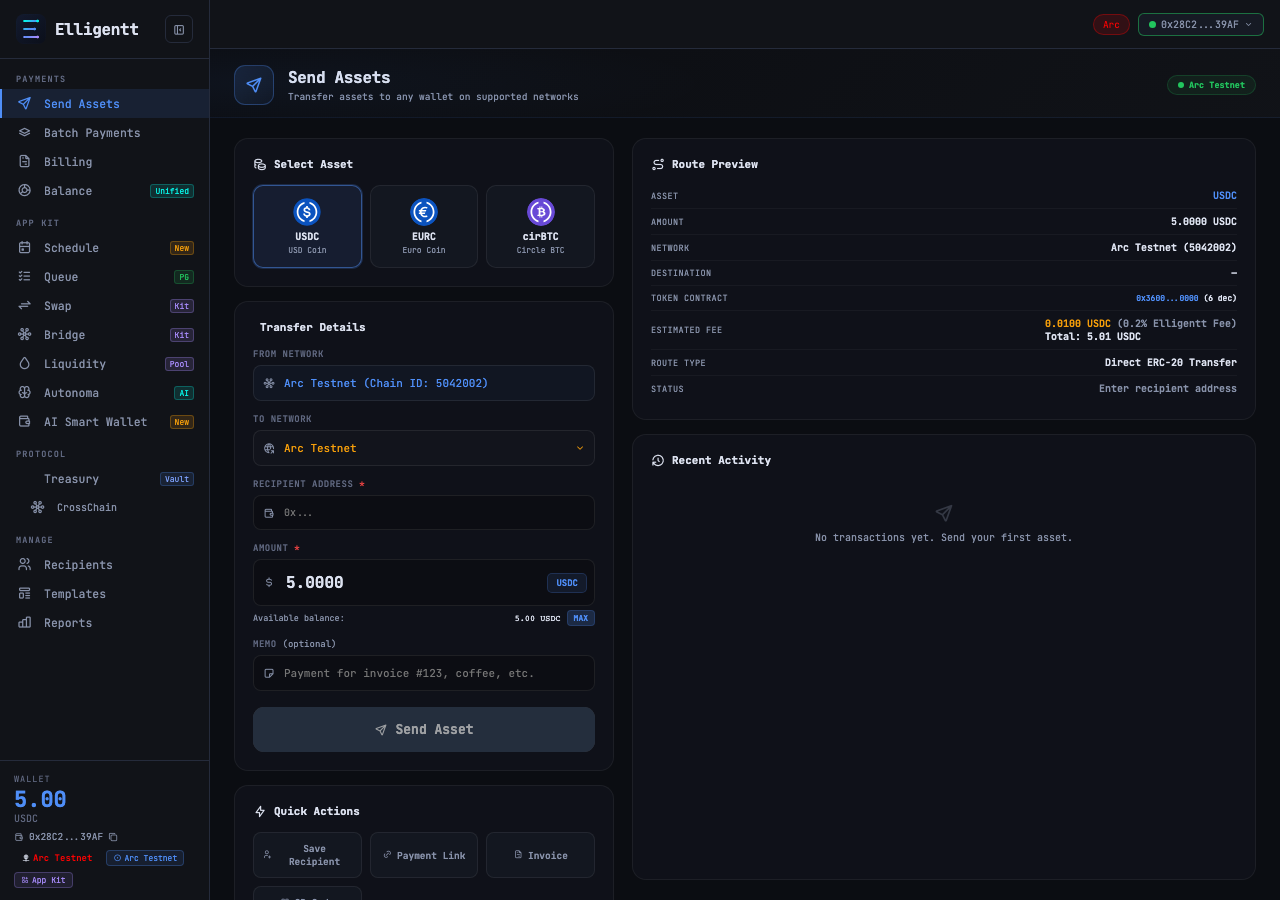The width and height of the screenshot is (1280, 900).
Task: Click the route icon next to Route Preview
Action: (x=658, y=164)
